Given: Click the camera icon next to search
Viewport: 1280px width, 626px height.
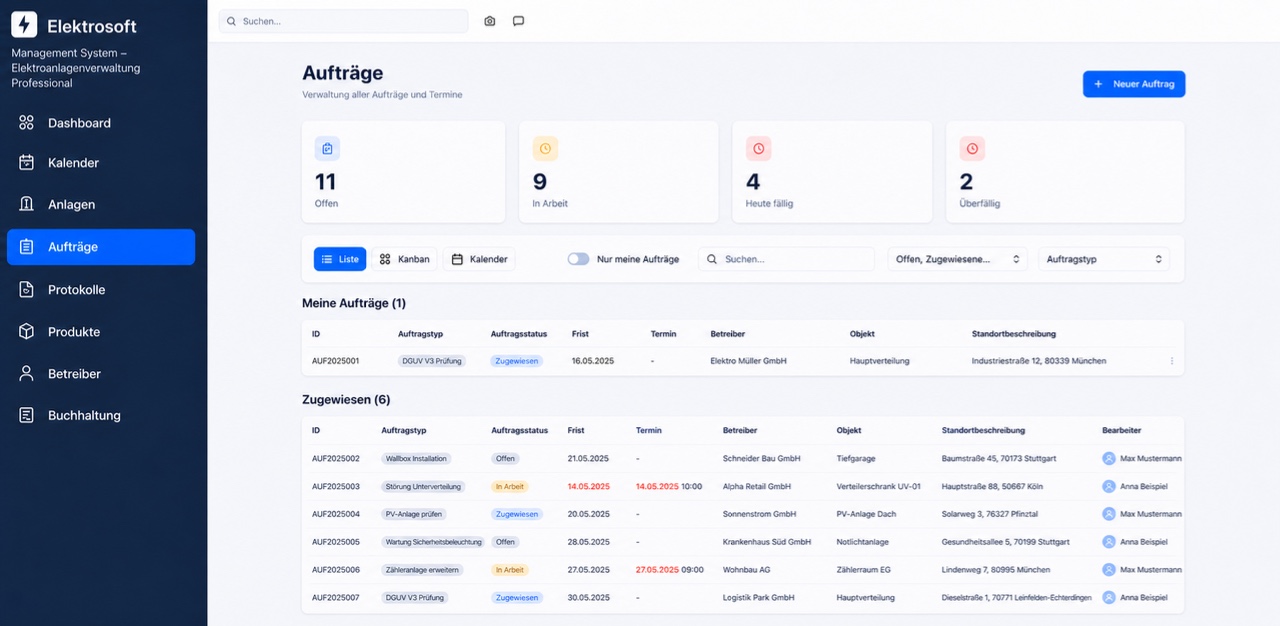Looking at the screenshot, I should point(490,21).
